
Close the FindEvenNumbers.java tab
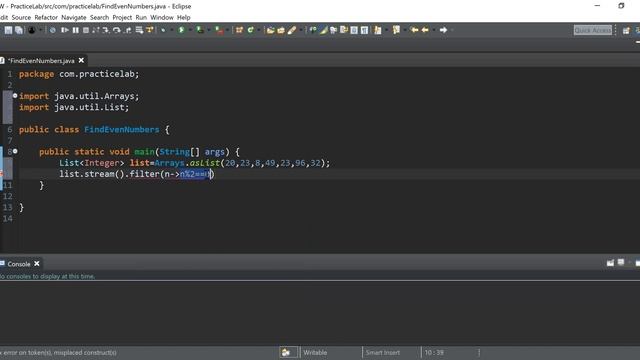click(81, 60)
